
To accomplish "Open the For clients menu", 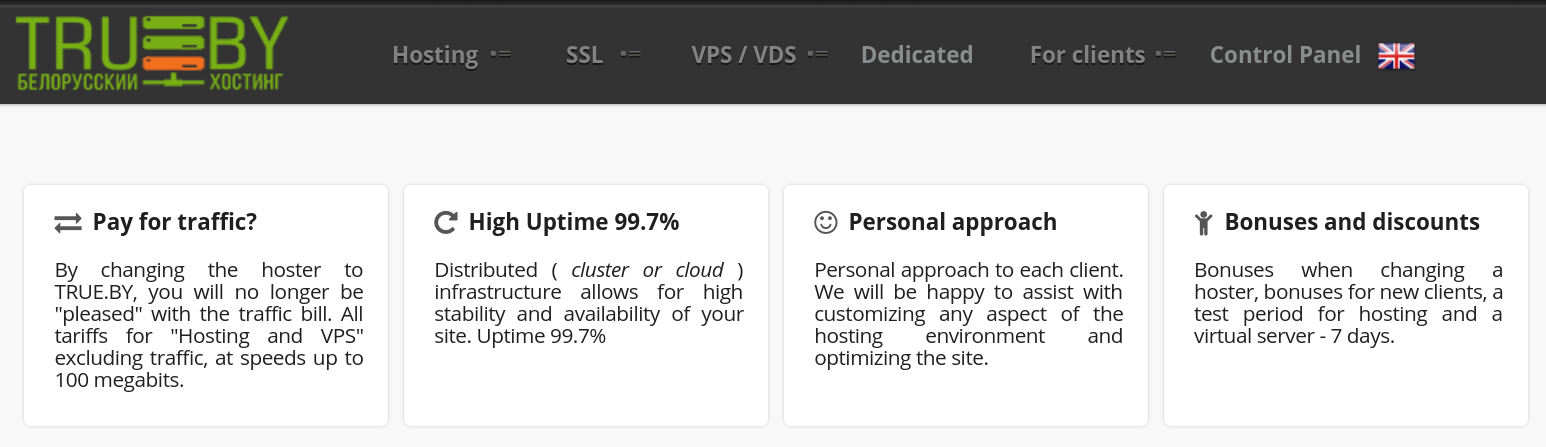I will pos(1087,55).
